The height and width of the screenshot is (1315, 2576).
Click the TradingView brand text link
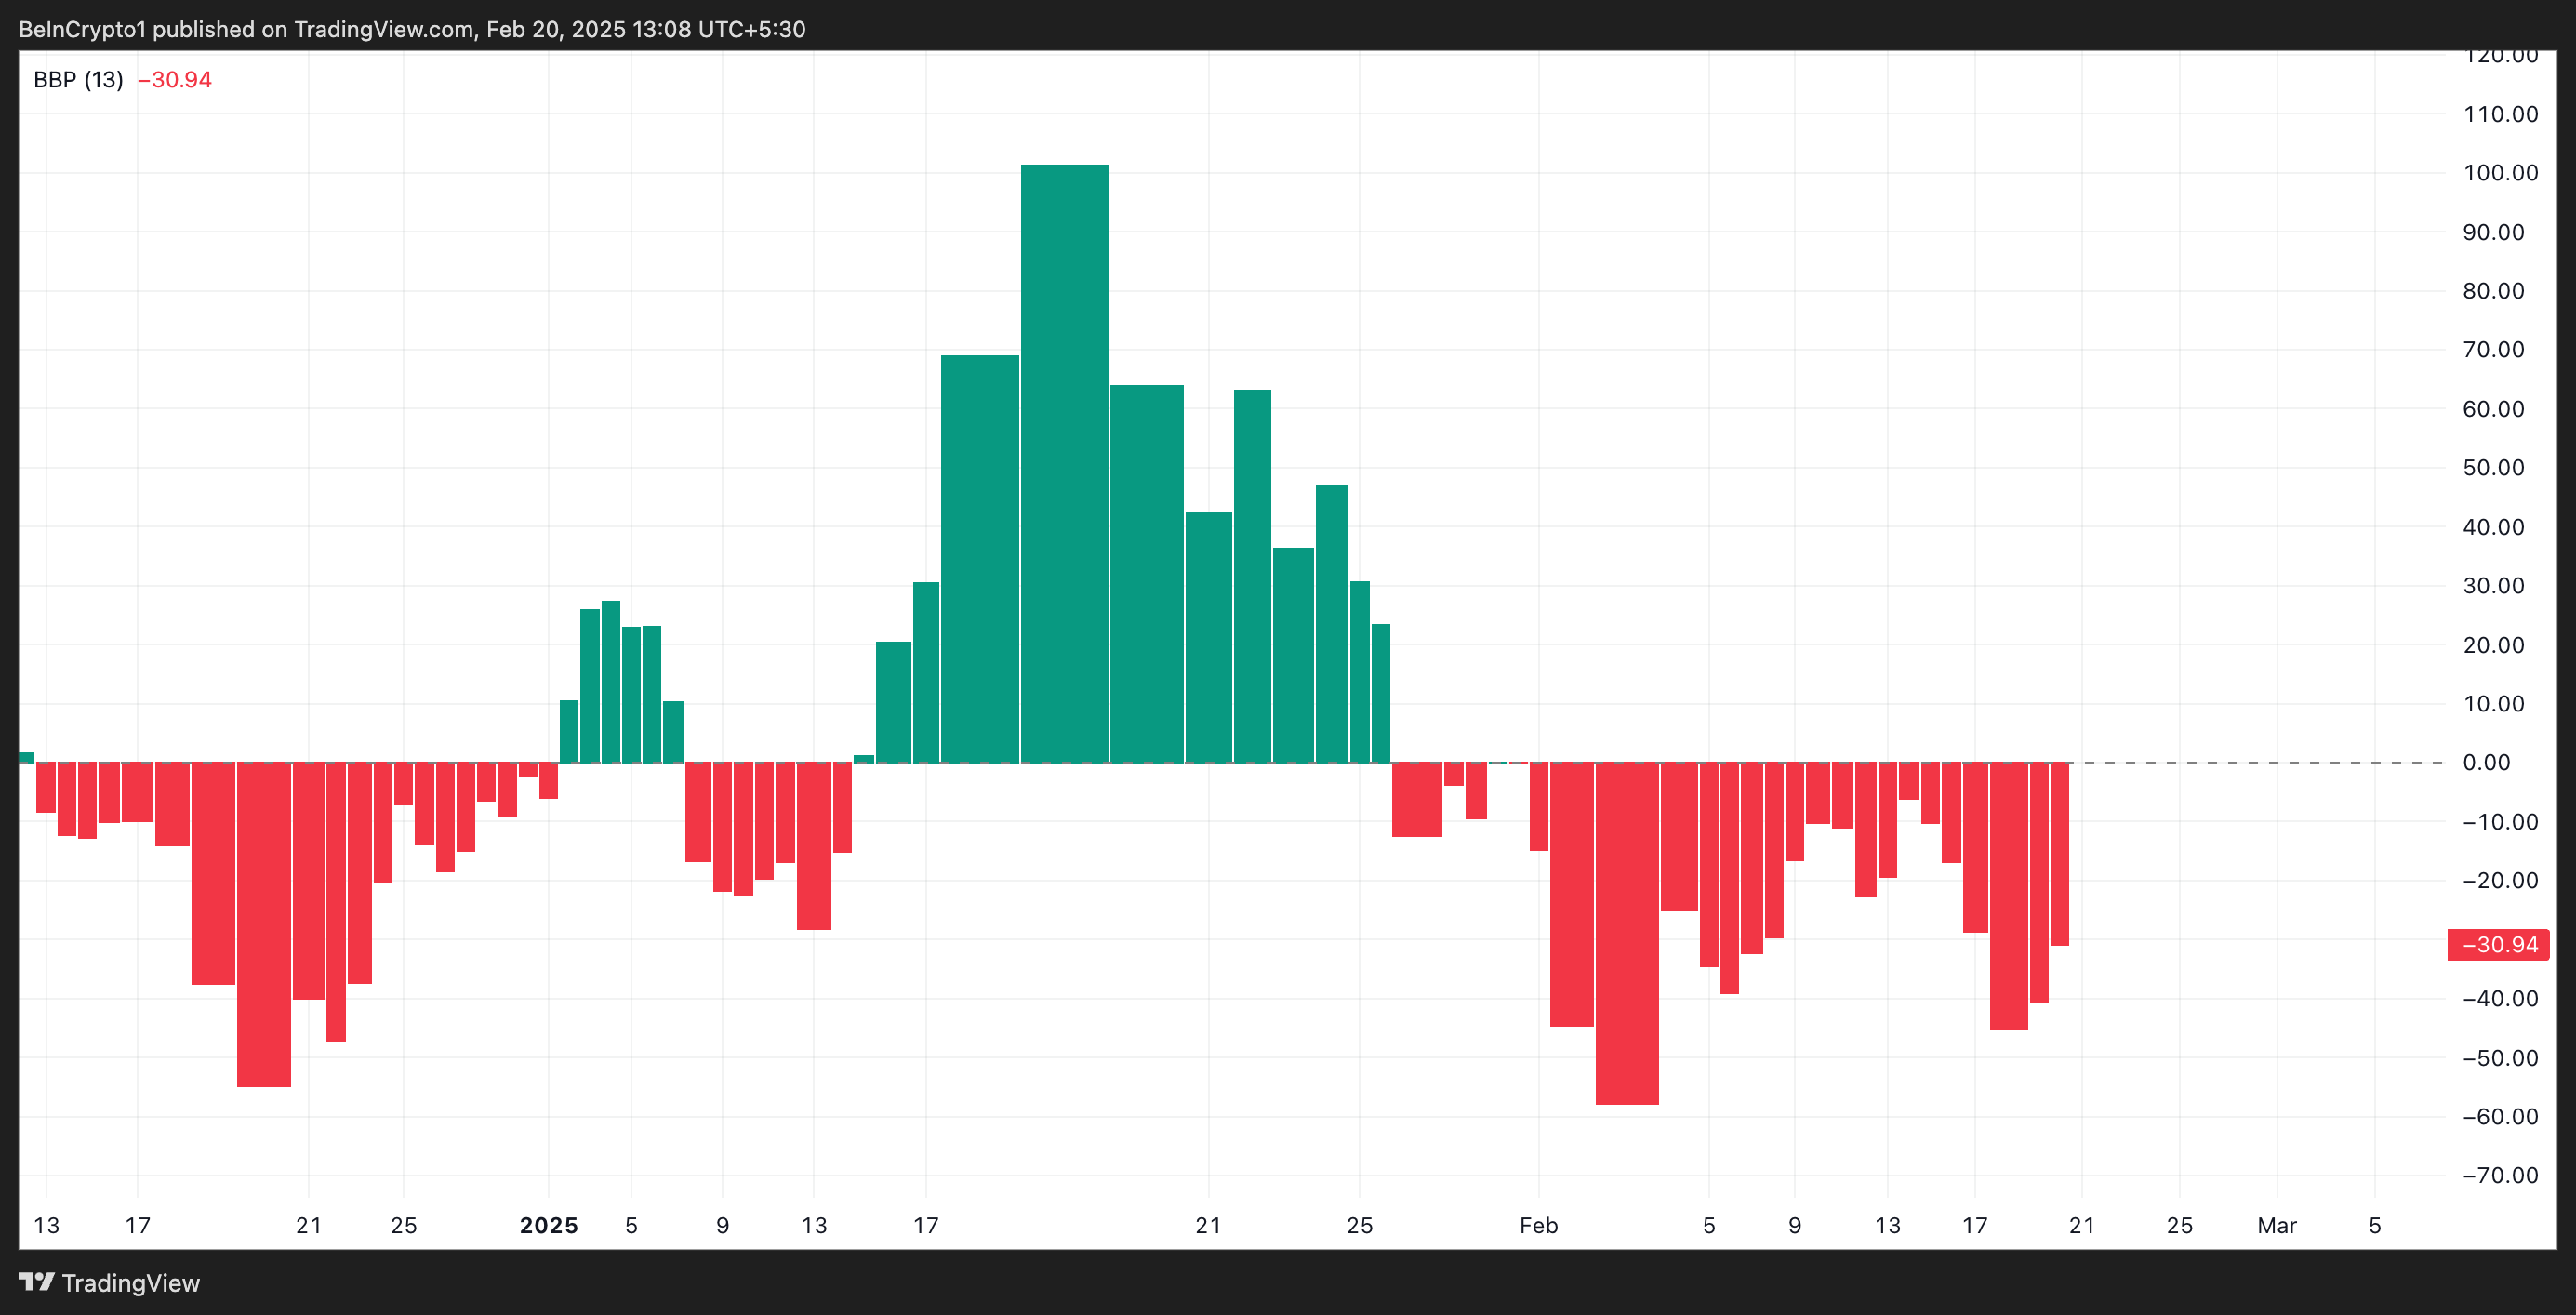click(x=130, y=1283)
